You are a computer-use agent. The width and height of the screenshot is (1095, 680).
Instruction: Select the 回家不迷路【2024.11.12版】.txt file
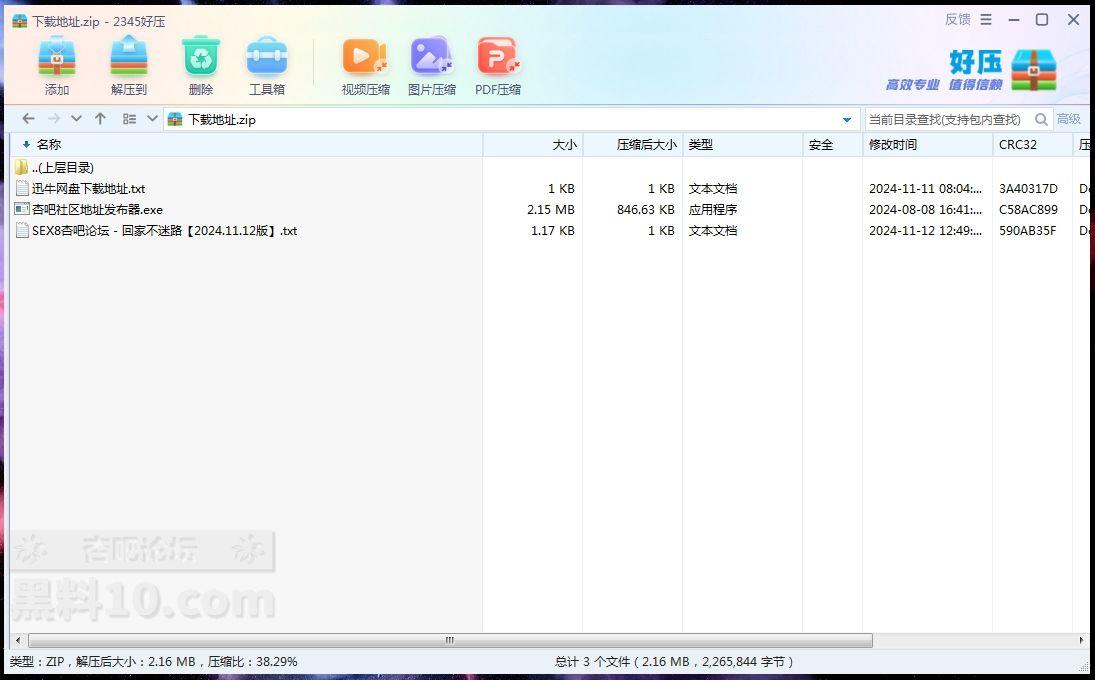tap(165, 230)
